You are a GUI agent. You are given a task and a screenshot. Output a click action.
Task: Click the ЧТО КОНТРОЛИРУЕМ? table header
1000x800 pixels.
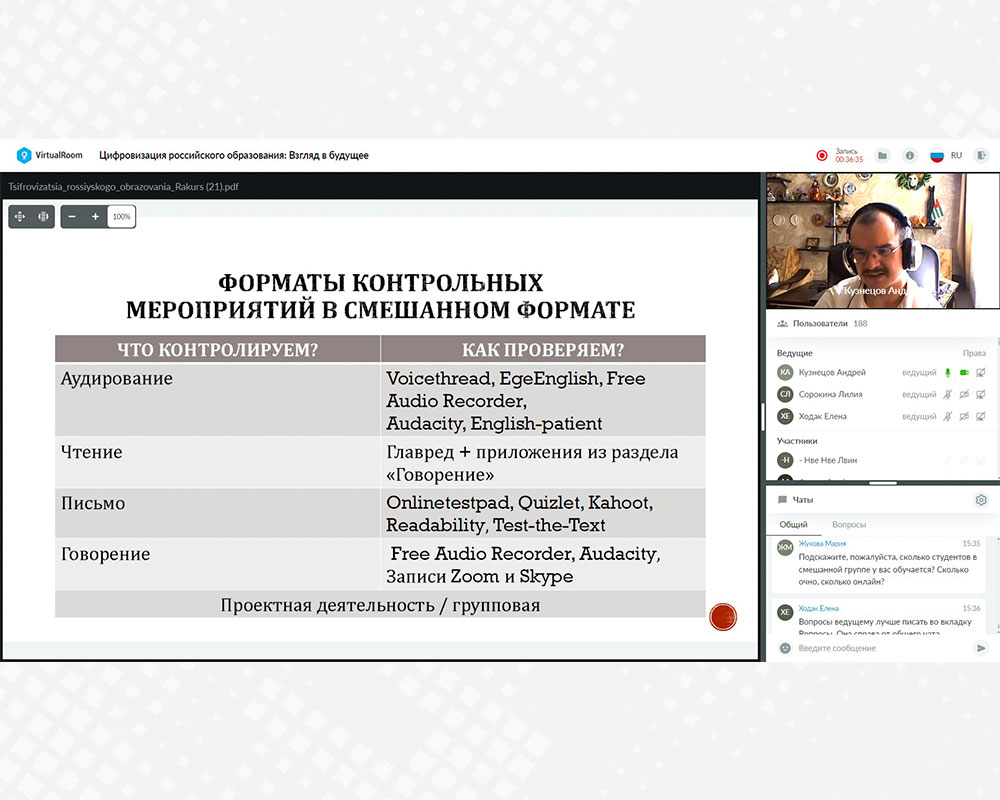217,350
